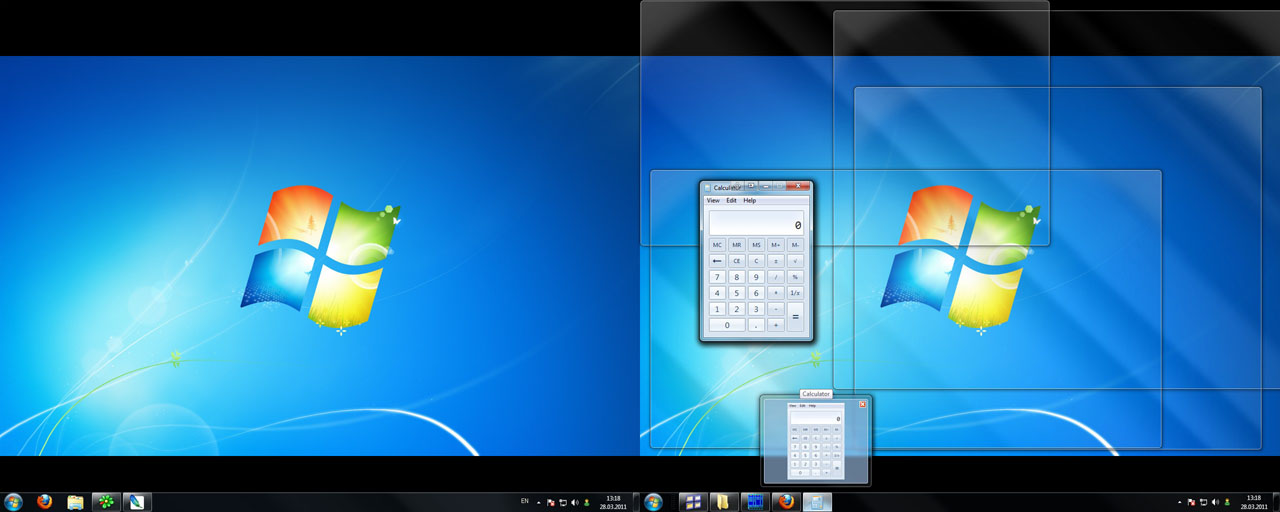Click the MS memory store button
1280x512 pixels.
pyautogui.click(x=756, y=245)
